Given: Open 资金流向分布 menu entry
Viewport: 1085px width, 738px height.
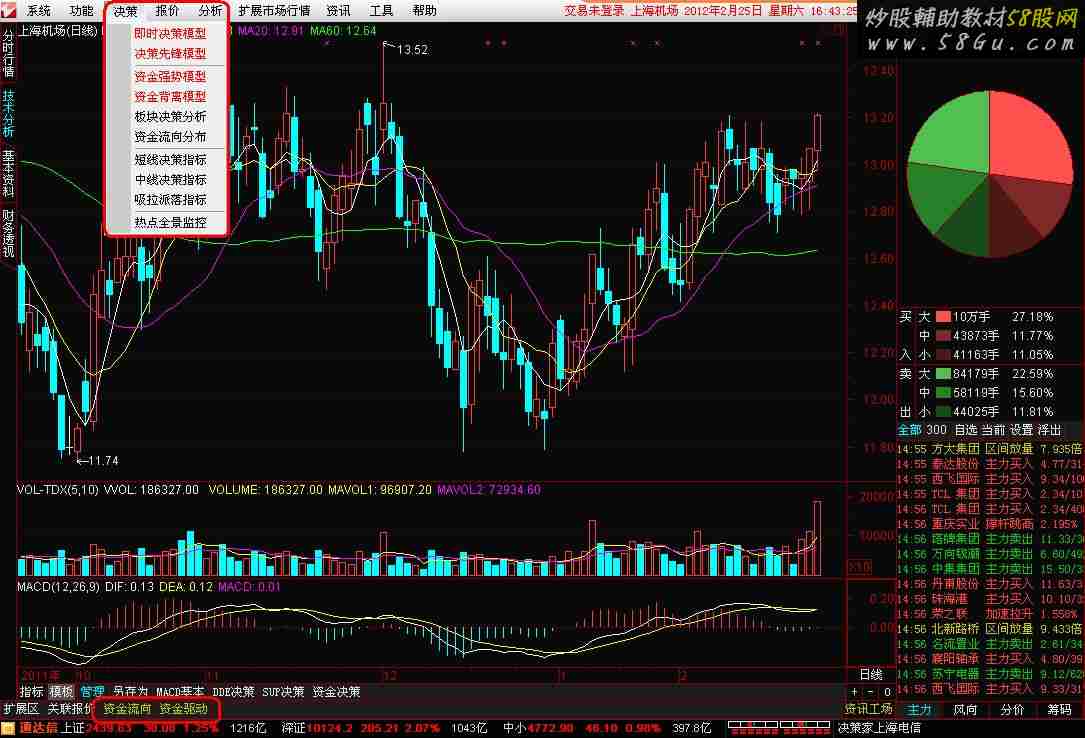Looking at the screenshot, I should pos(170,136).
